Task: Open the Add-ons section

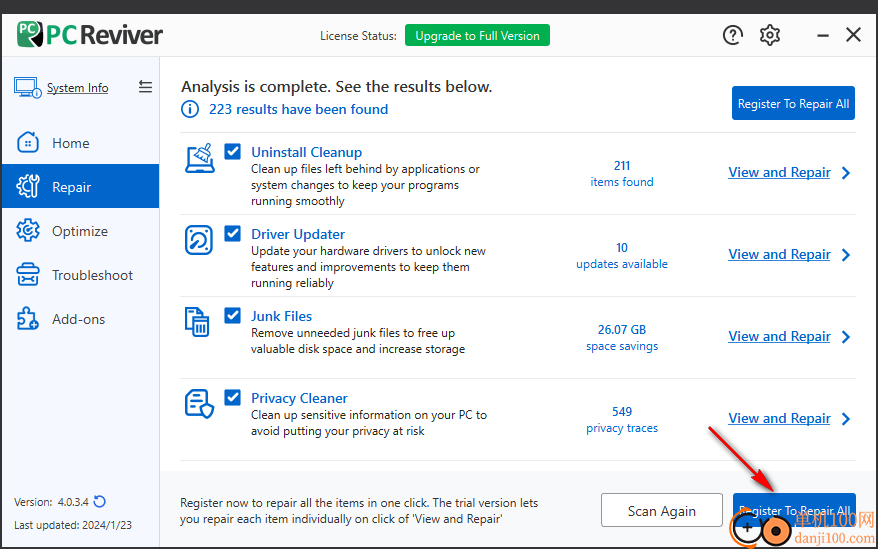Action: 81,319
